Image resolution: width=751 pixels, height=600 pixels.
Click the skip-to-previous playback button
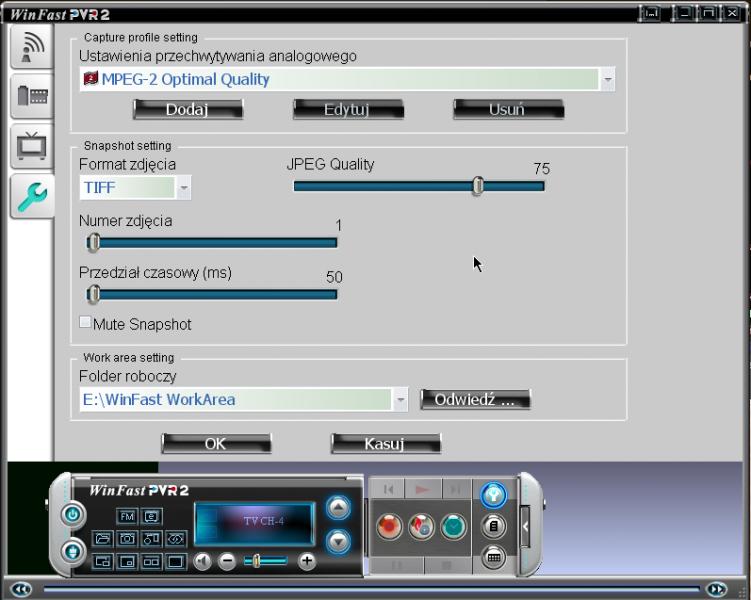[x=388, y=489]
